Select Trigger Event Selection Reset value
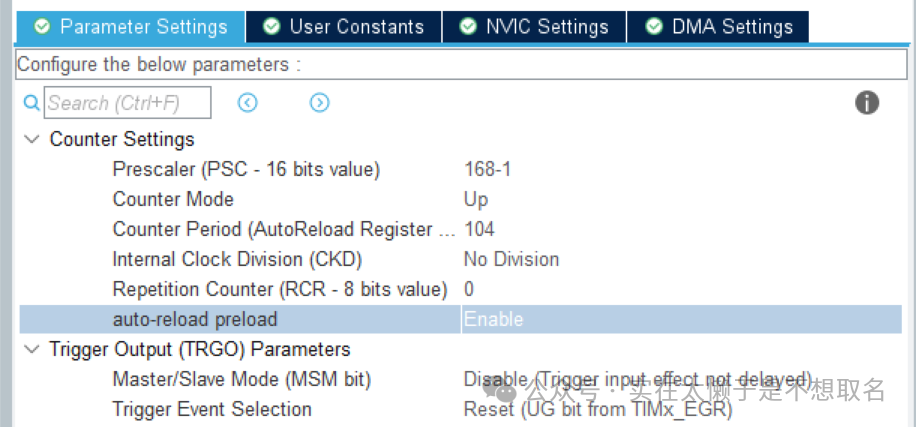This screenshot has width=916, height=427. click(598, 409)
